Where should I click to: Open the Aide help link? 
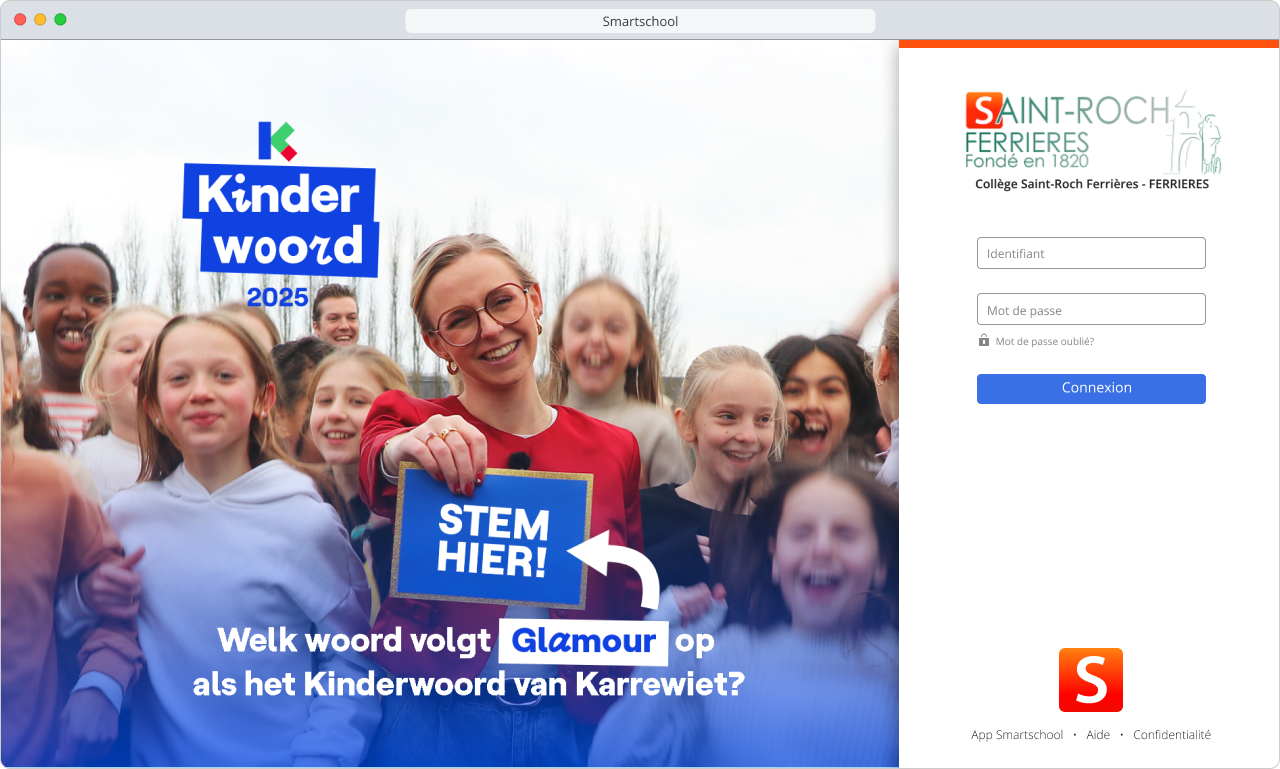(x=1098, y=735)
